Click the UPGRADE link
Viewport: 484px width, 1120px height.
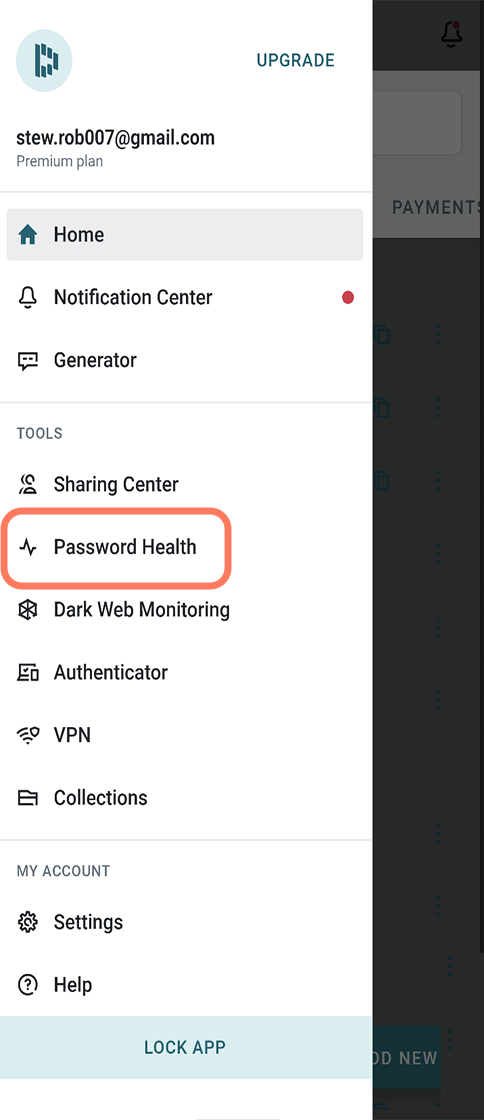pos(296,61)
